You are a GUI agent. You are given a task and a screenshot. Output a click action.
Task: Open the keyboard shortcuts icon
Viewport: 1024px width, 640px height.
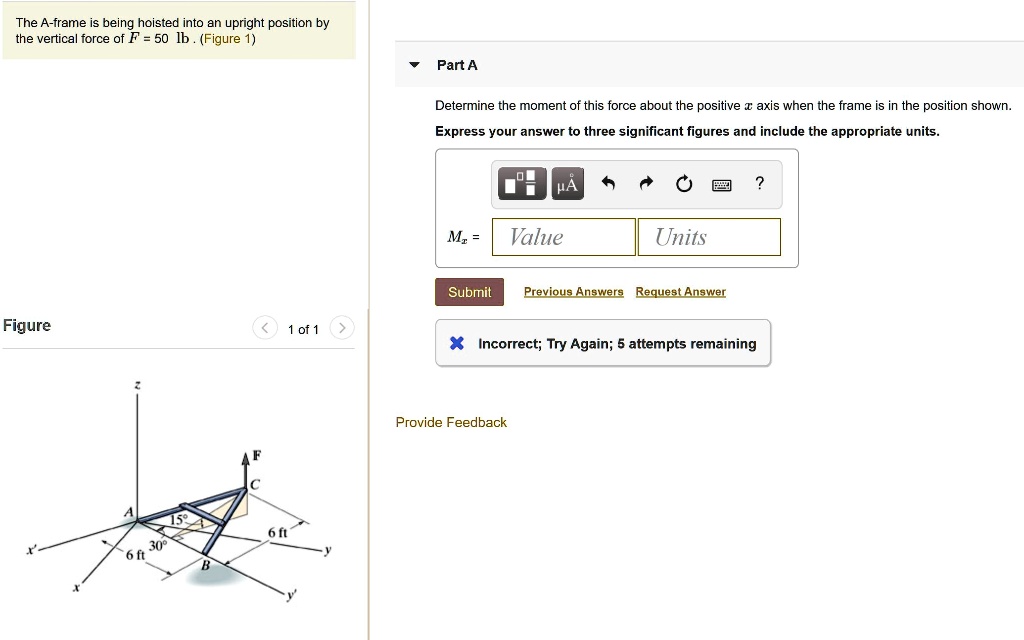tap(721, 183)
